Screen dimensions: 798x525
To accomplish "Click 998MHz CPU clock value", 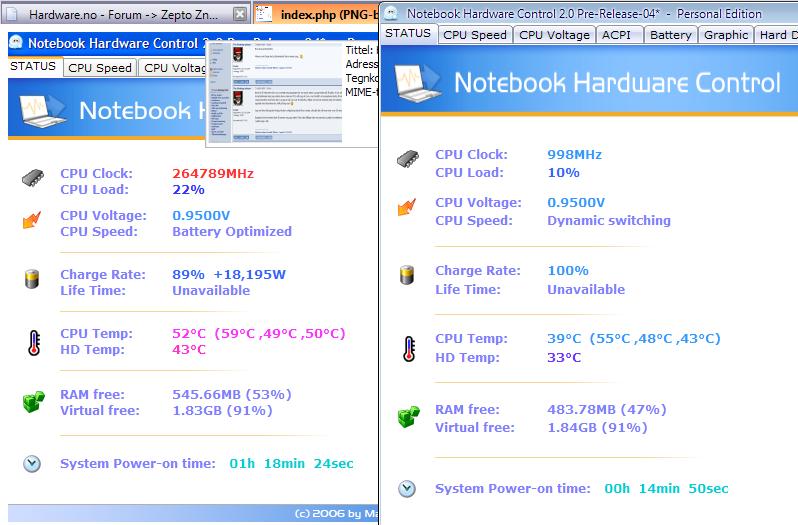I will point(575,155).
